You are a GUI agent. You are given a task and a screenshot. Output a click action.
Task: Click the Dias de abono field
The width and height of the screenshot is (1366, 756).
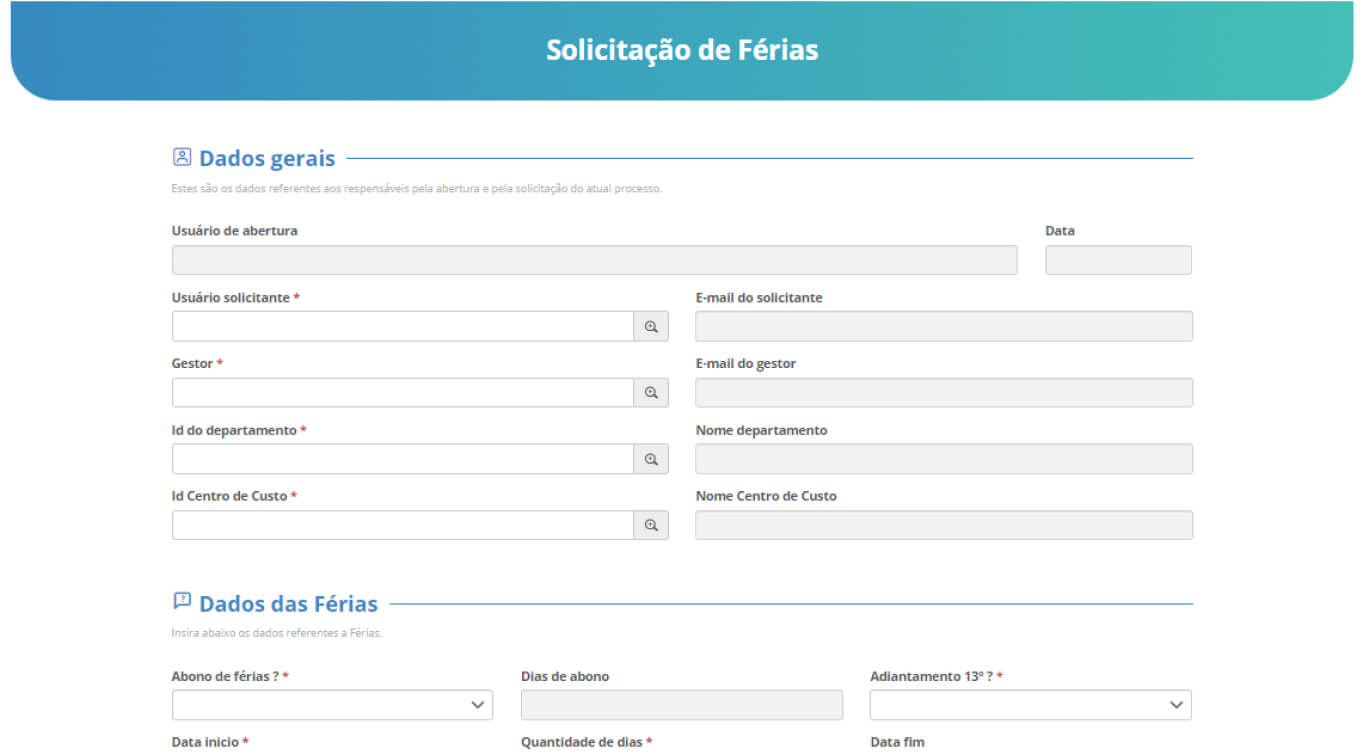point(681,705)
